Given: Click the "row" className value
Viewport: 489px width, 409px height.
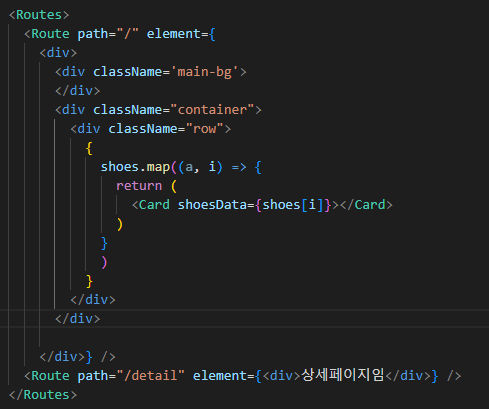Looking at the screenshot, I should click(x=204, y=129).
